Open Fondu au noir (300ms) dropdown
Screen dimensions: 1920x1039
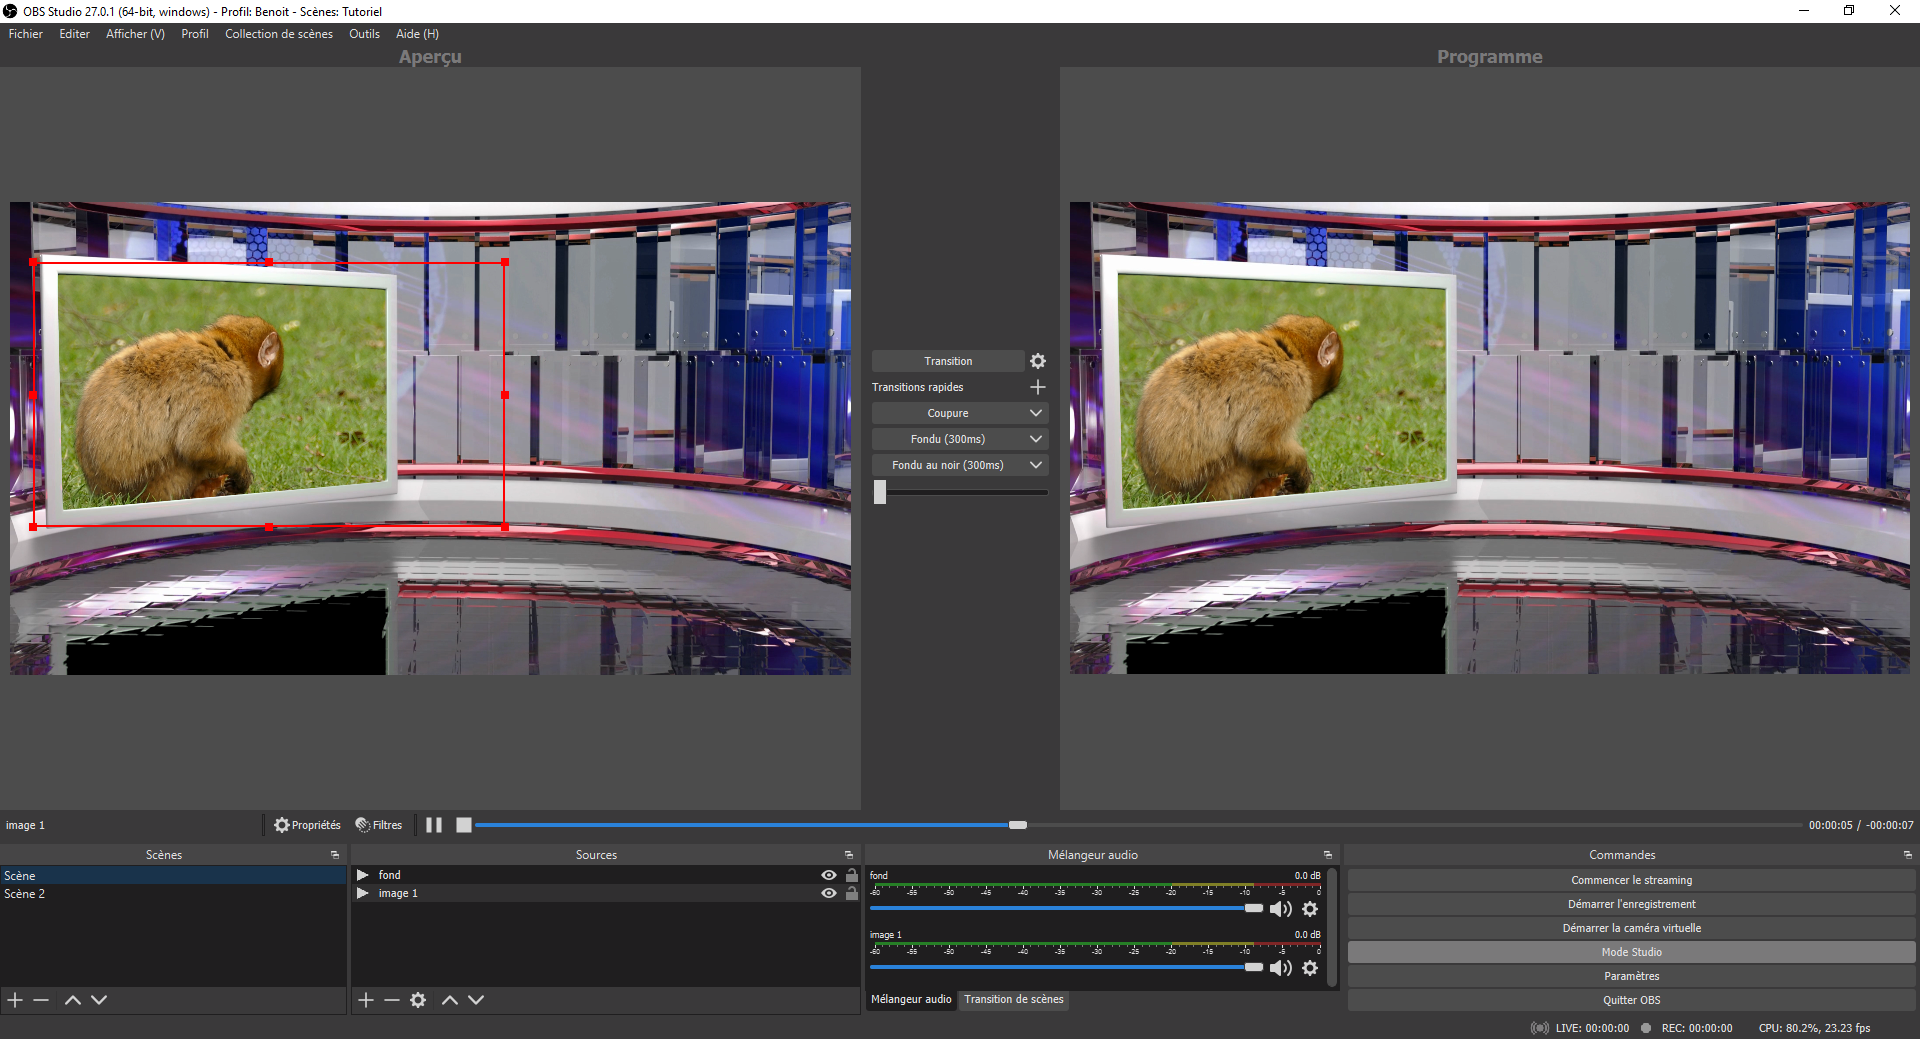coord(1036,465)
